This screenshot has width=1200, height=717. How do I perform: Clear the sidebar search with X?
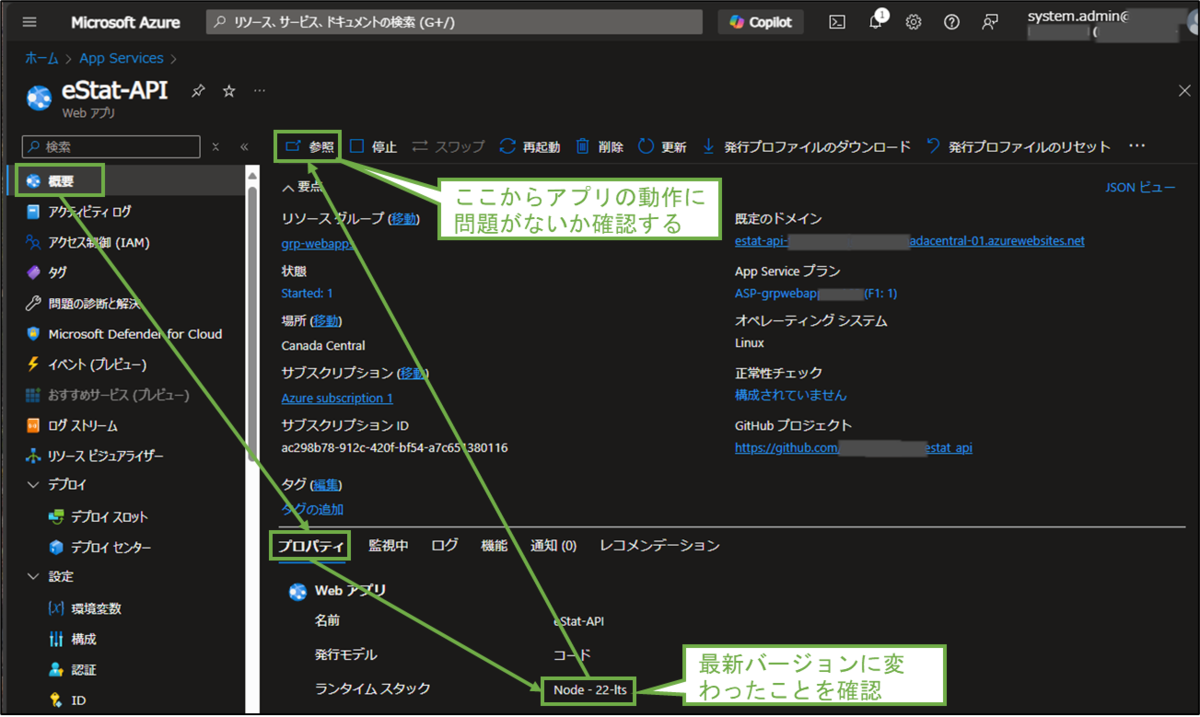pyautogui.click(x=215, y=147)
